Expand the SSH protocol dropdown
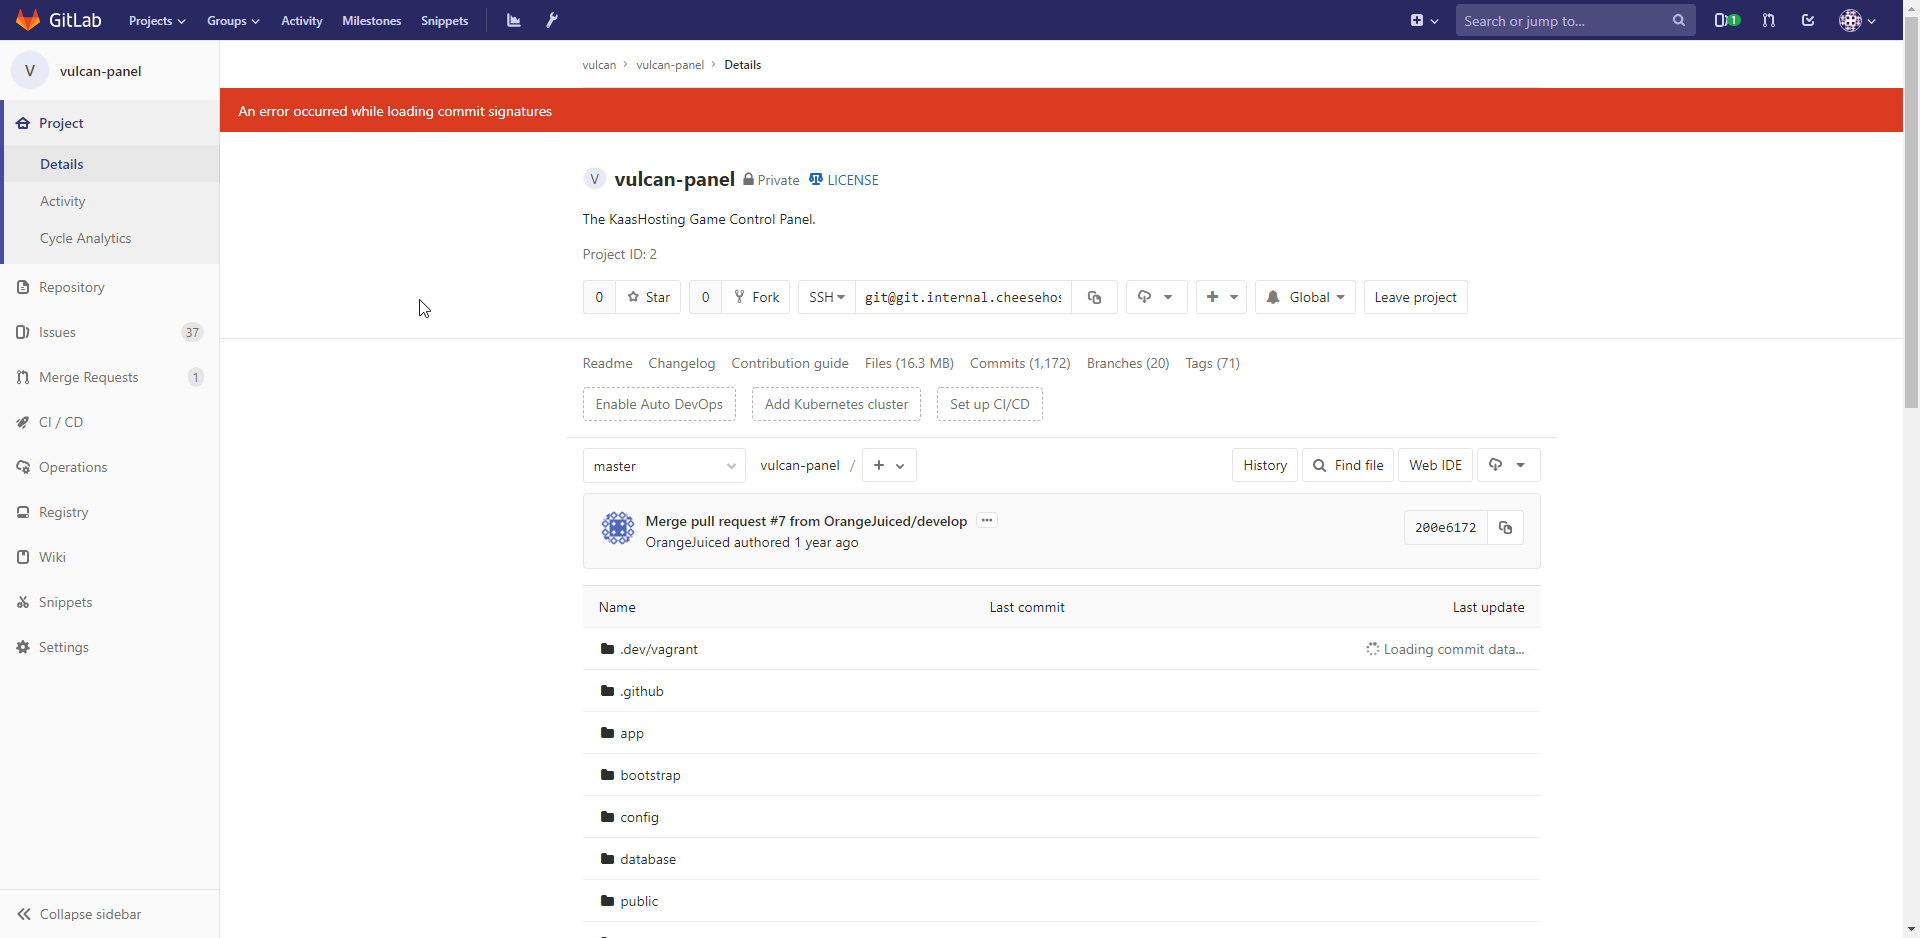The height and width of the screenshot is (938, 1920). click(827, 297)
